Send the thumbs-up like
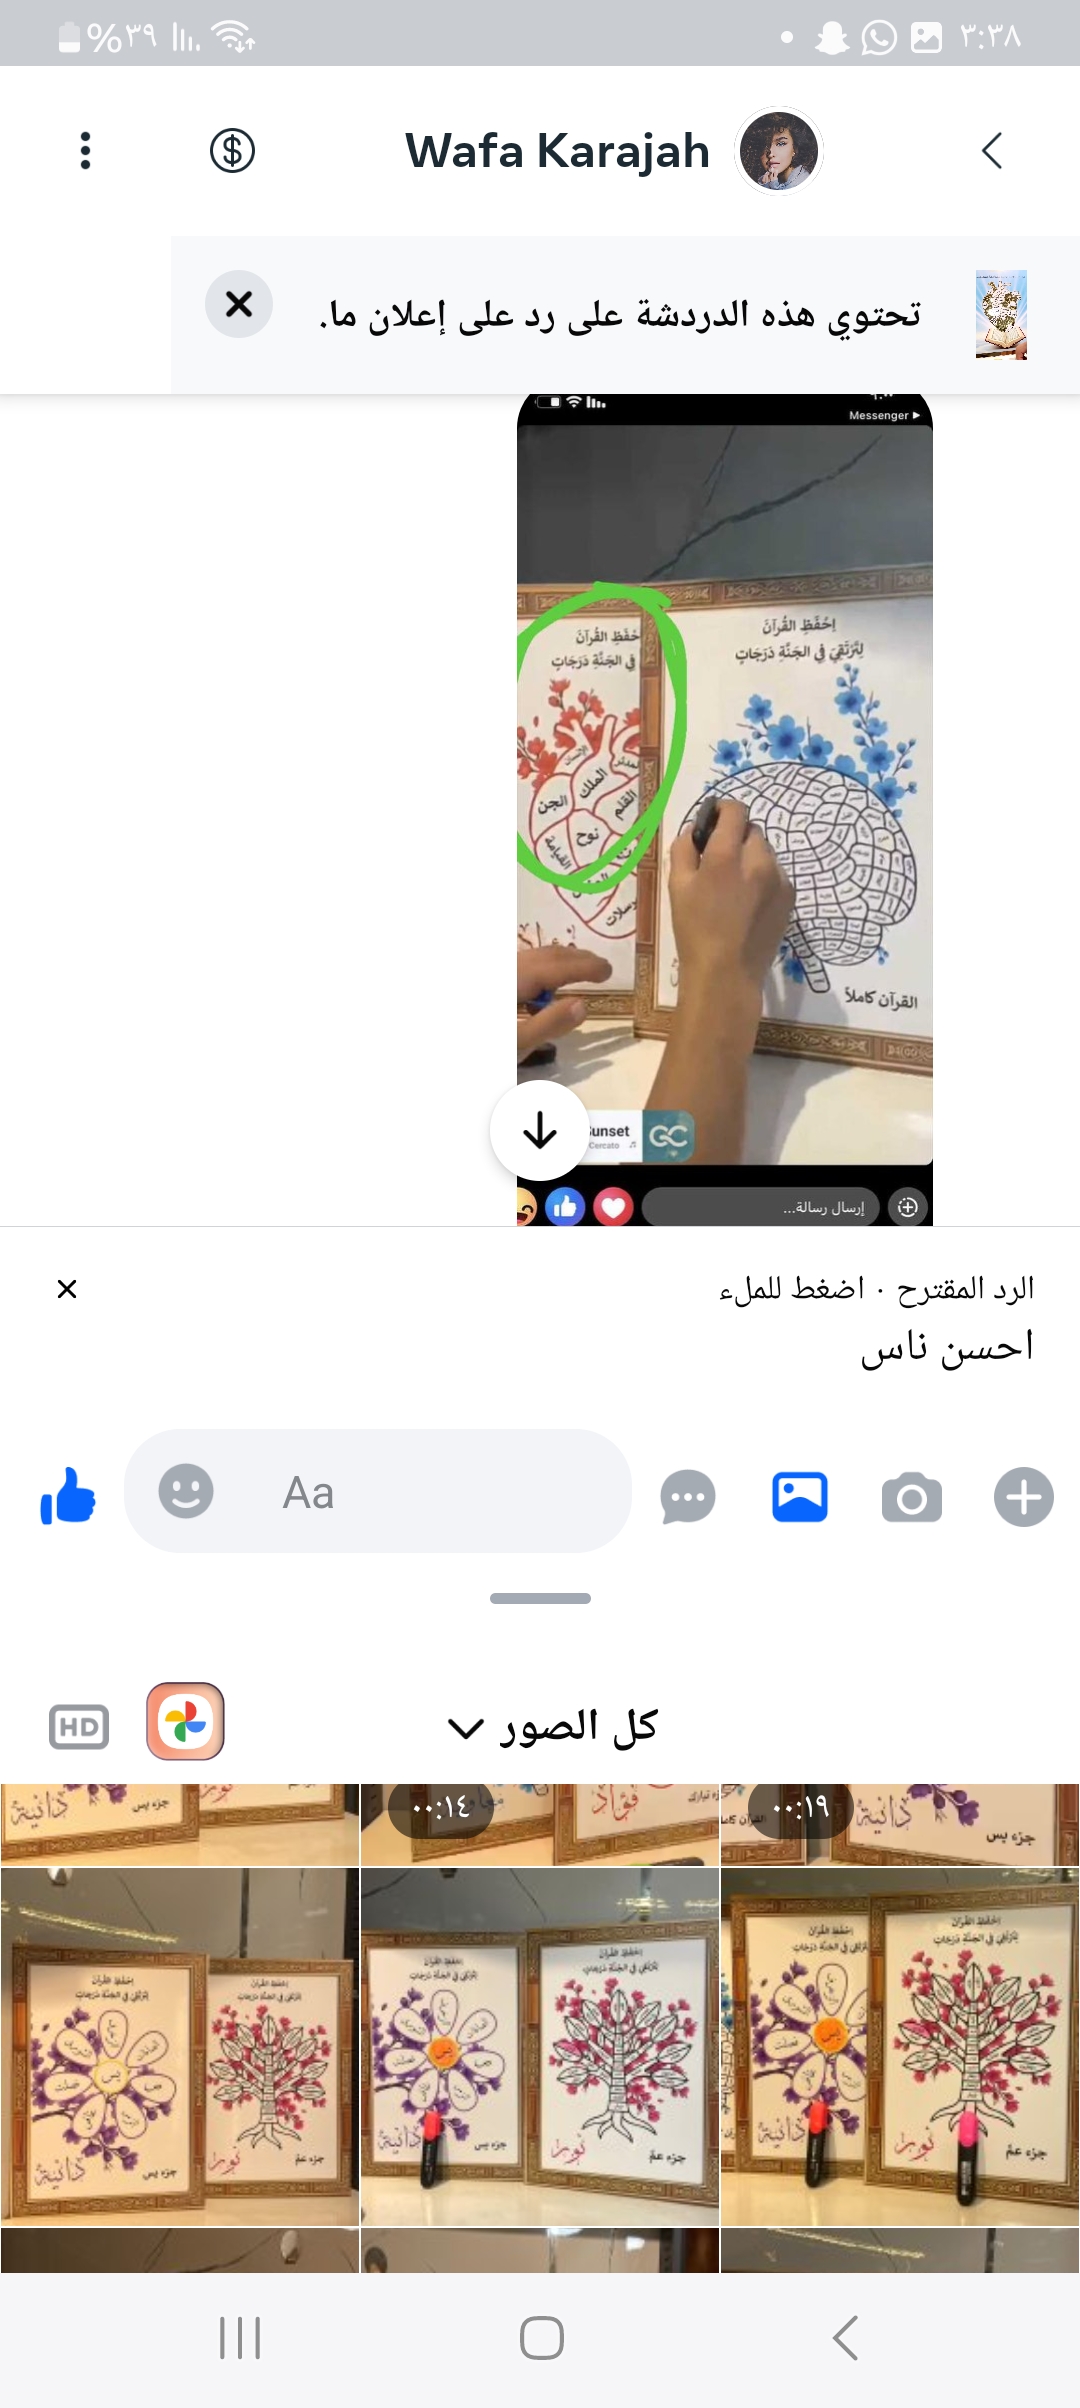The image size is (1080, 2408). (x=67, y=1496)
